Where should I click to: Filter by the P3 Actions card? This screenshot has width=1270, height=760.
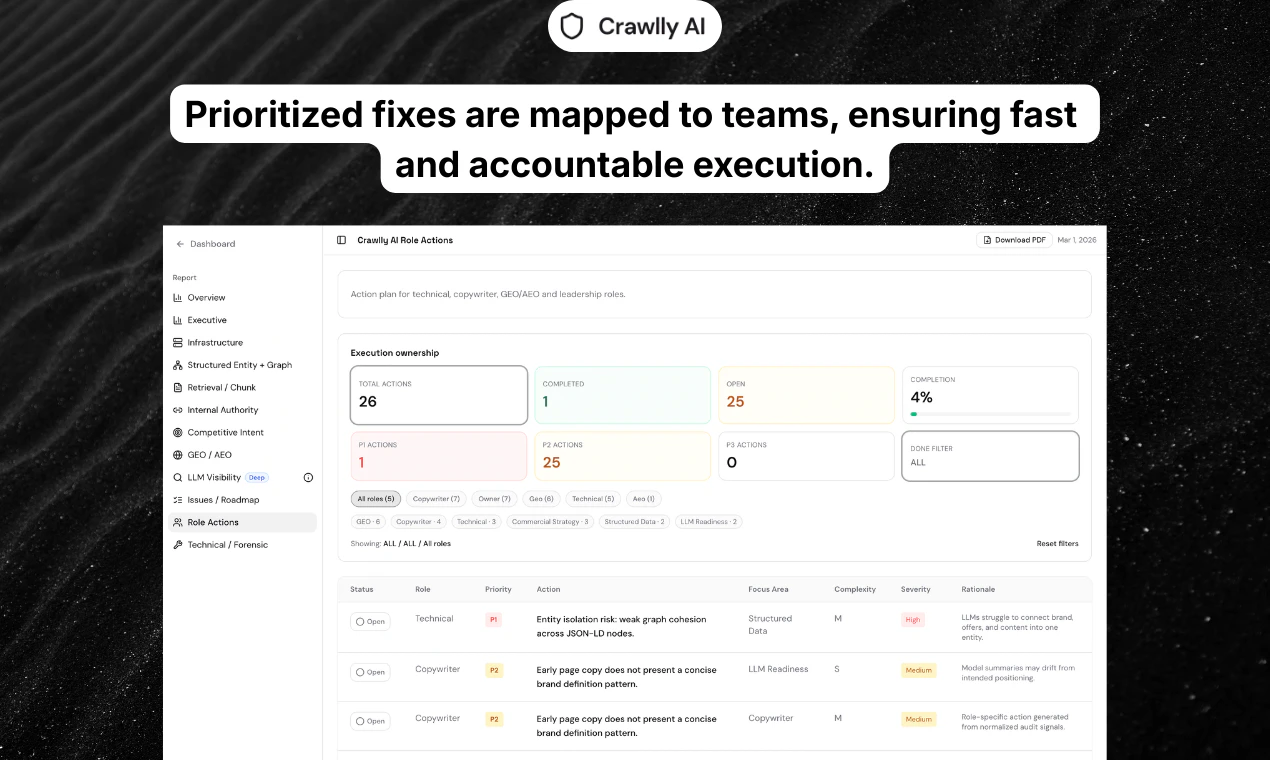pos(806,456)
